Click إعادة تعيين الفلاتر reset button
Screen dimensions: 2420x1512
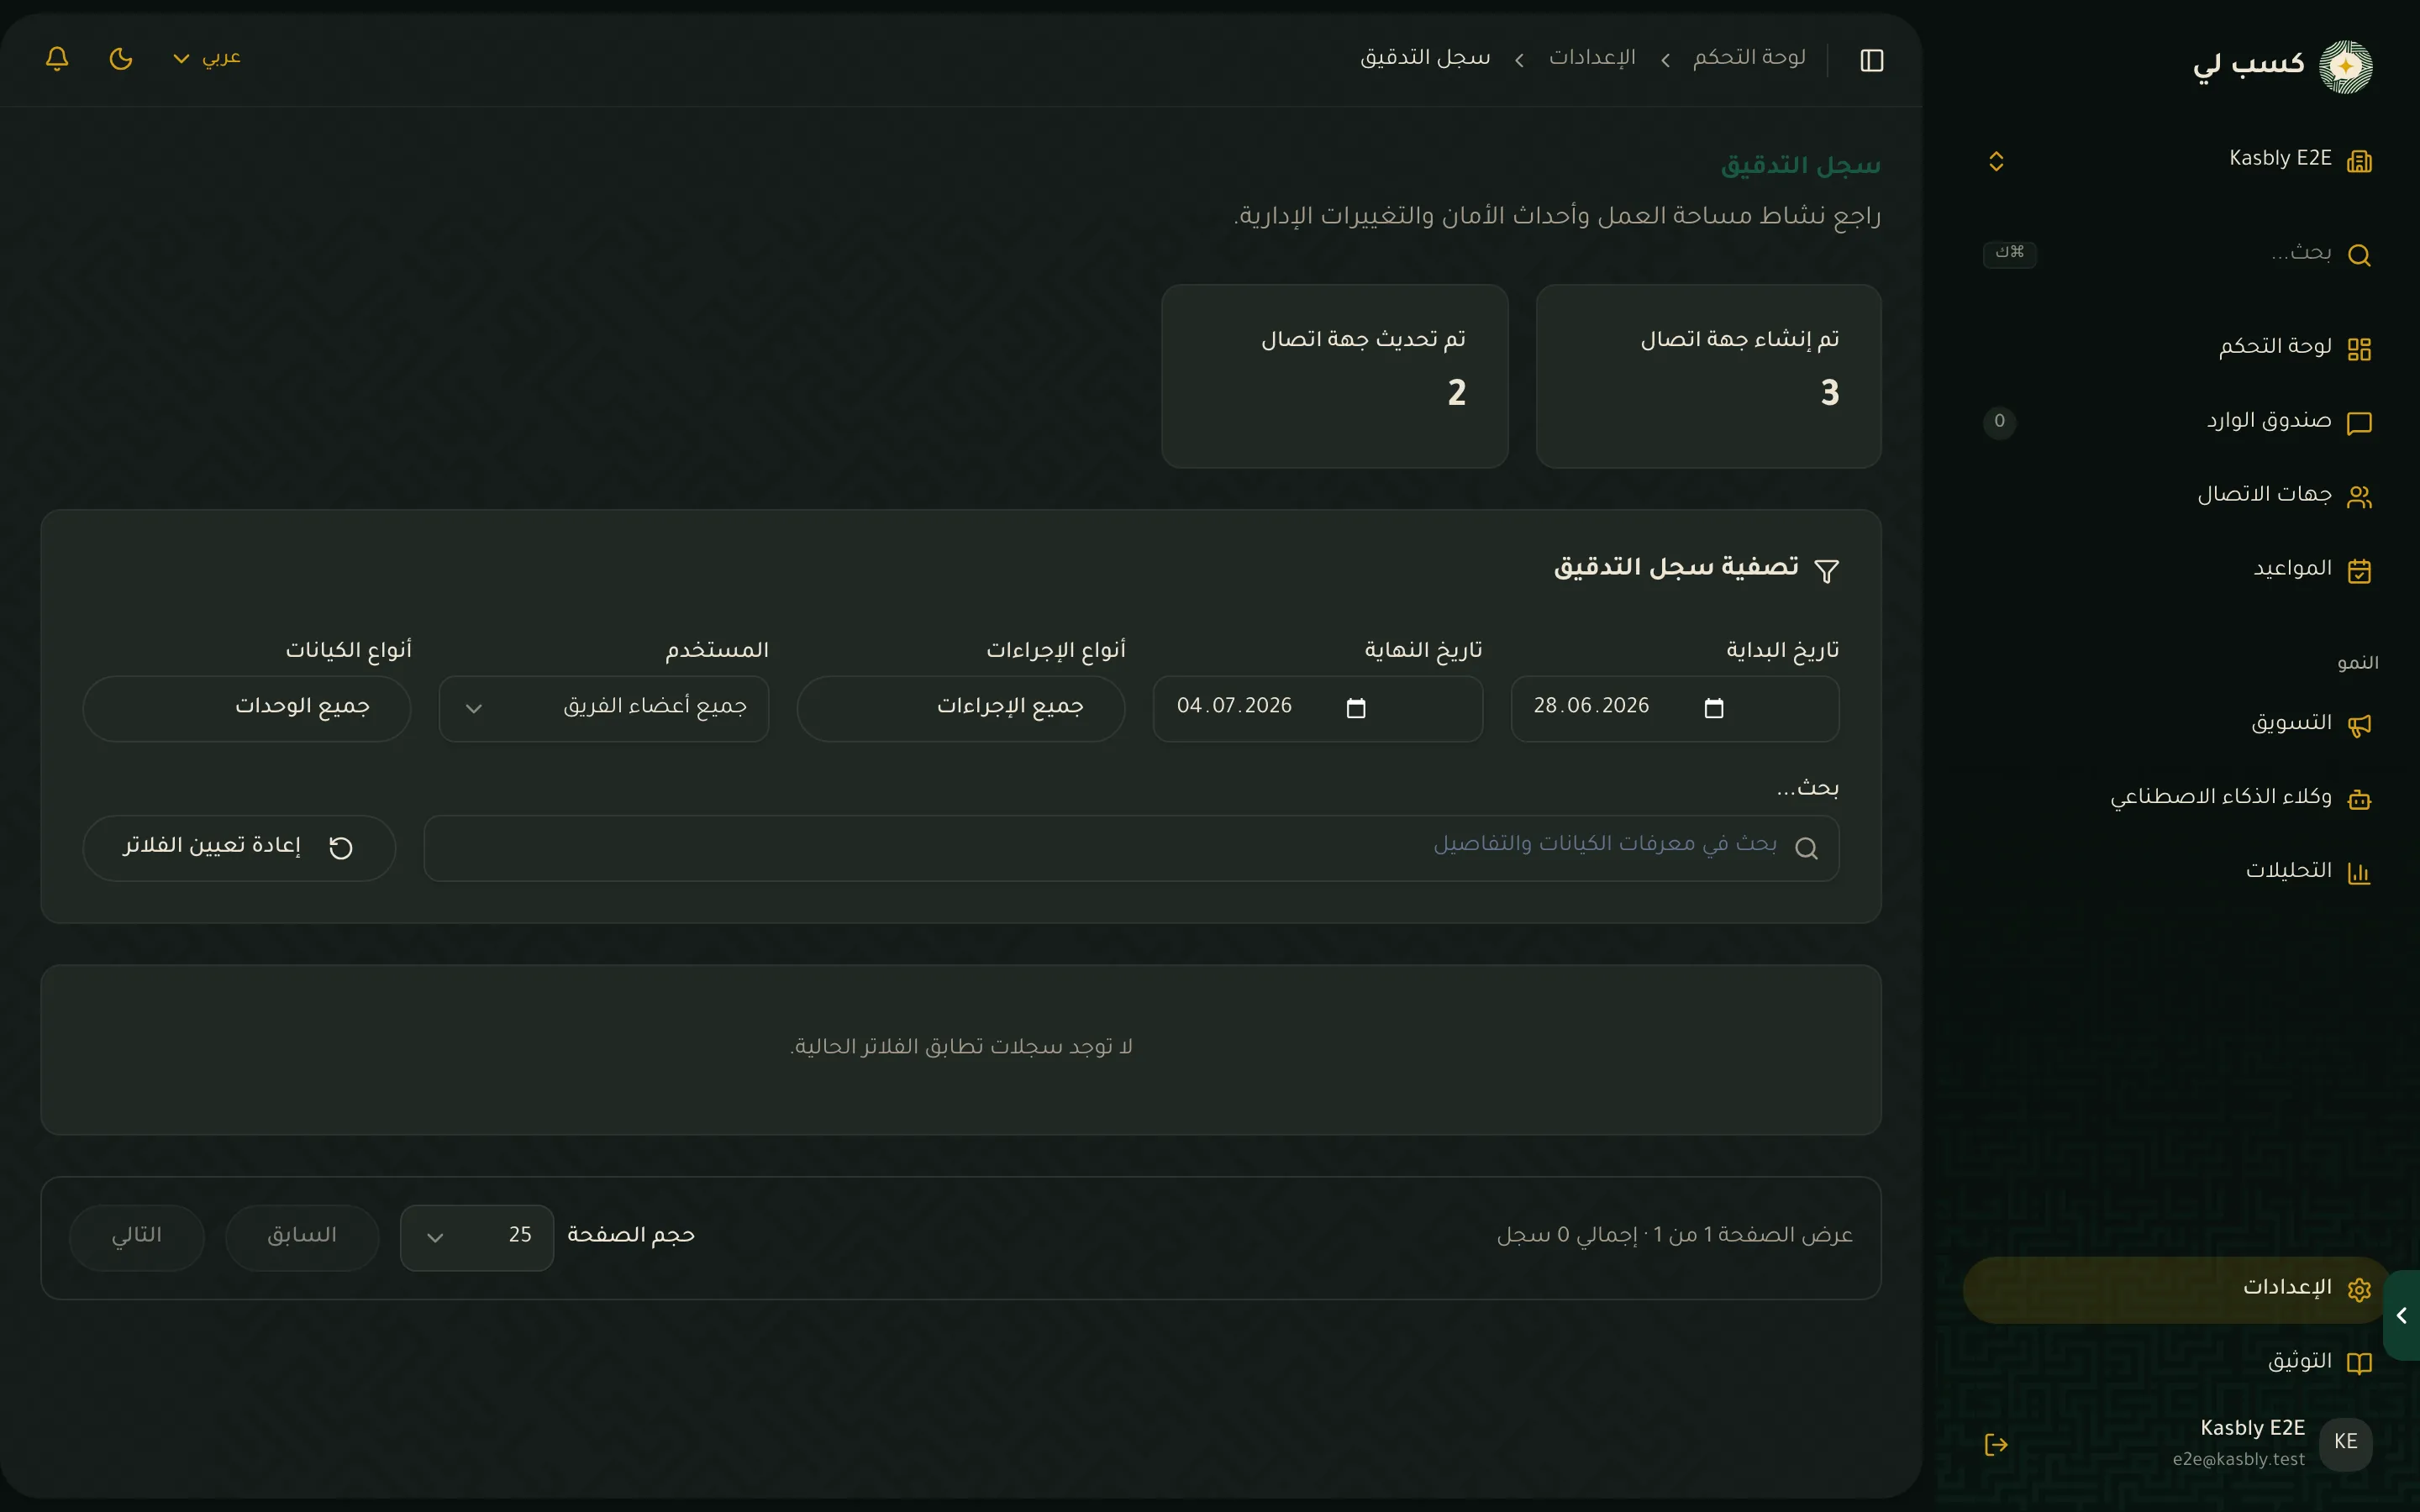click(x=239, y=848)
